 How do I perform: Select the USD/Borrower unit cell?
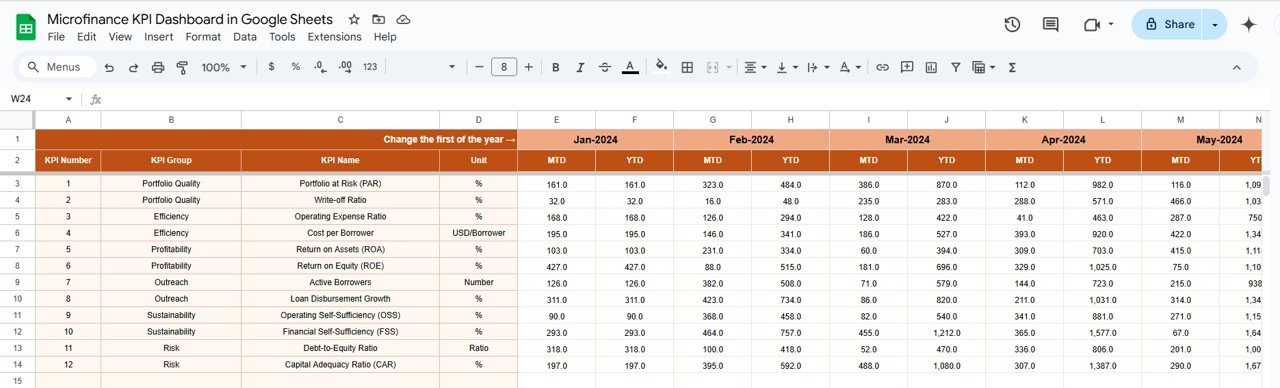pyautogui.click(x=478, y=233)
